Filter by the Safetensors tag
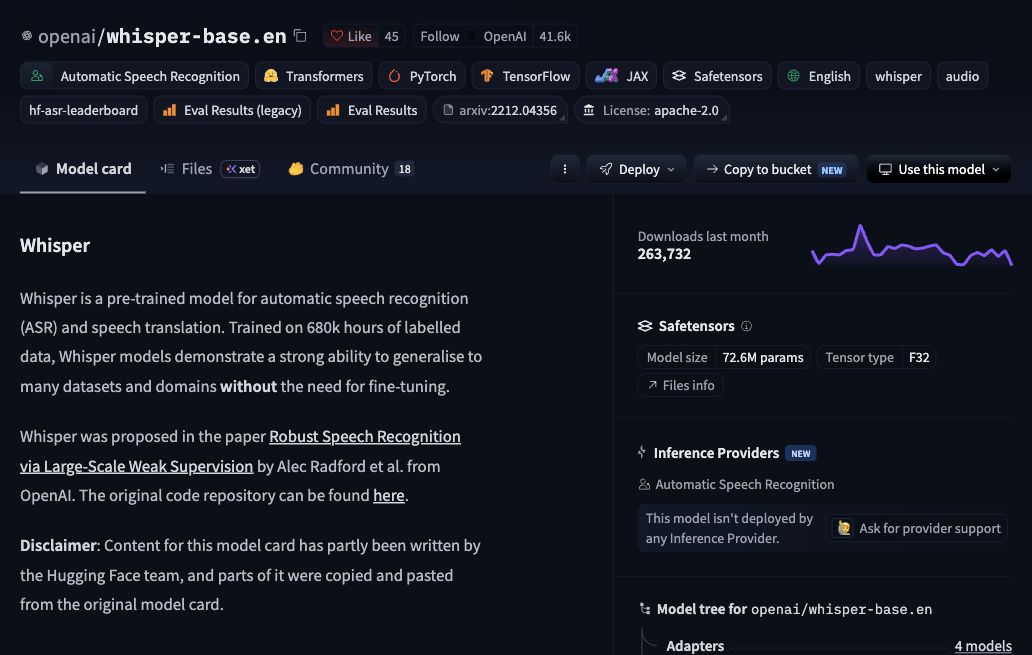 click(x=717, y=76)
